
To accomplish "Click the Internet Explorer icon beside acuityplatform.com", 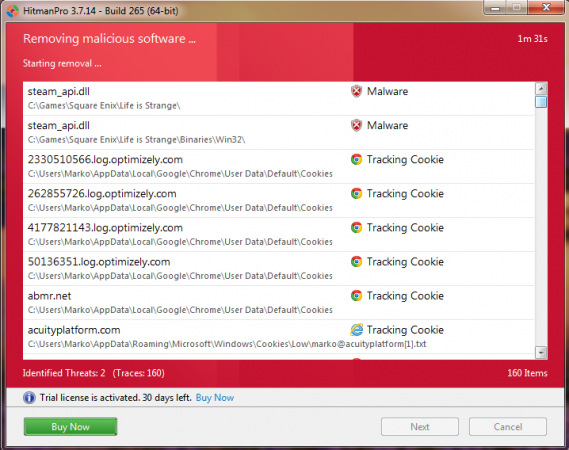I will (356, 330).
